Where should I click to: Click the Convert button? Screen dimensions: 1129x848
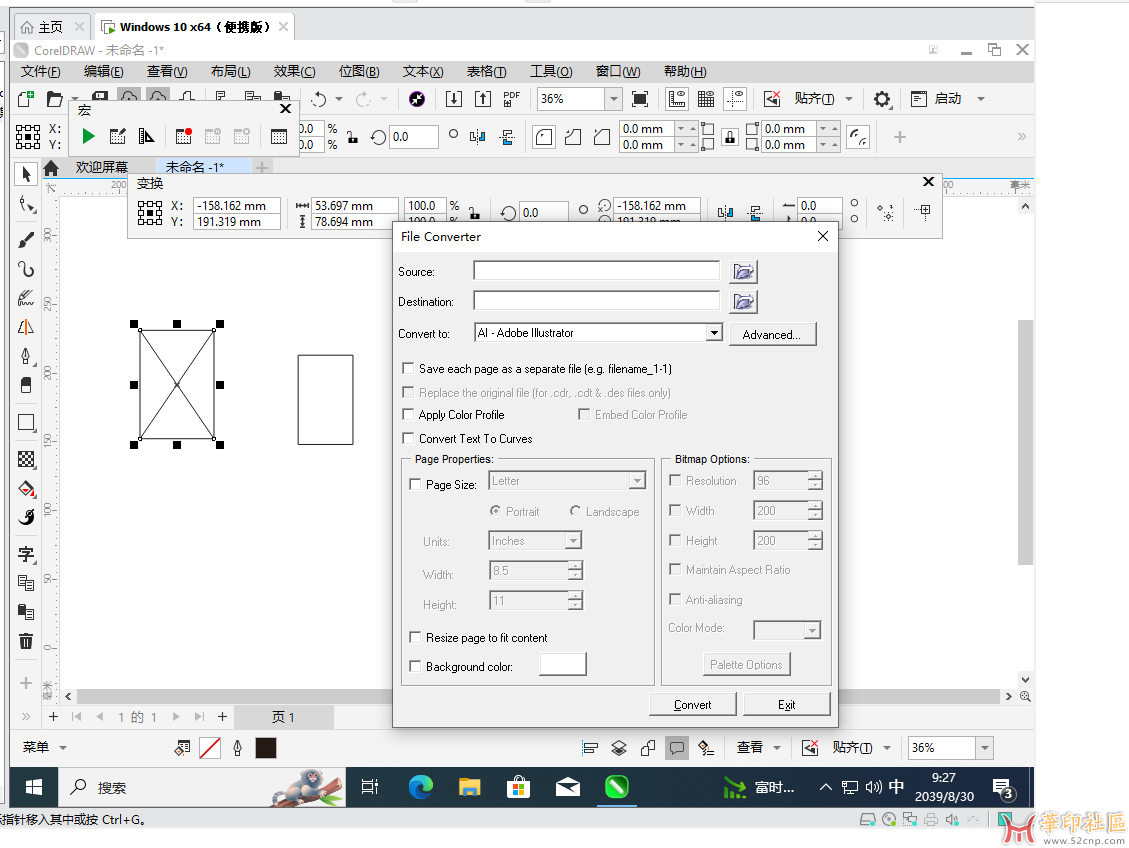(x=693, y=705)
